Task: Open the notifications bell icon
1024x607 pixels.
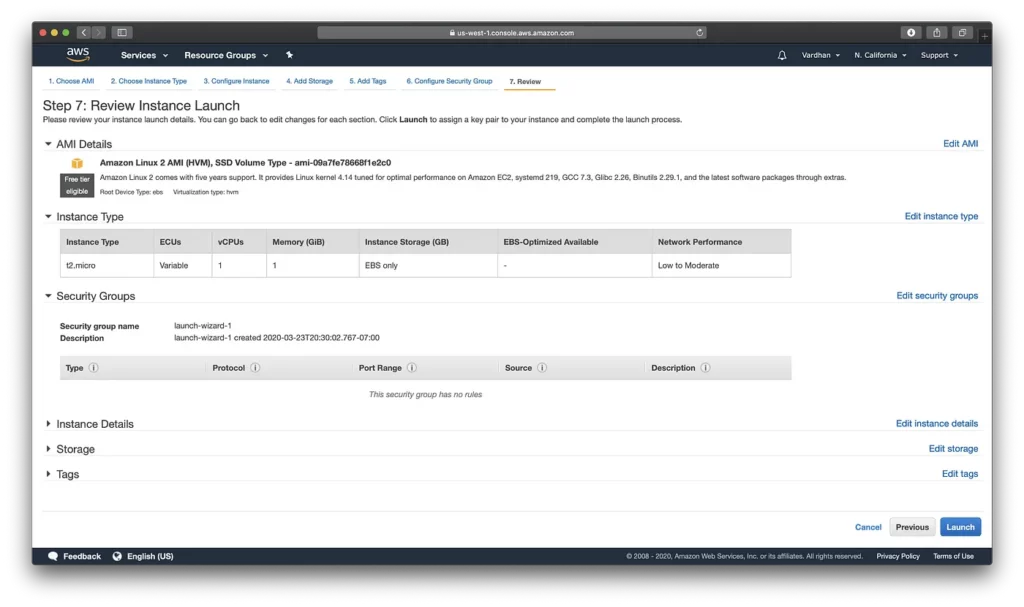Action: pyautogui.click(x=782, y=56)
